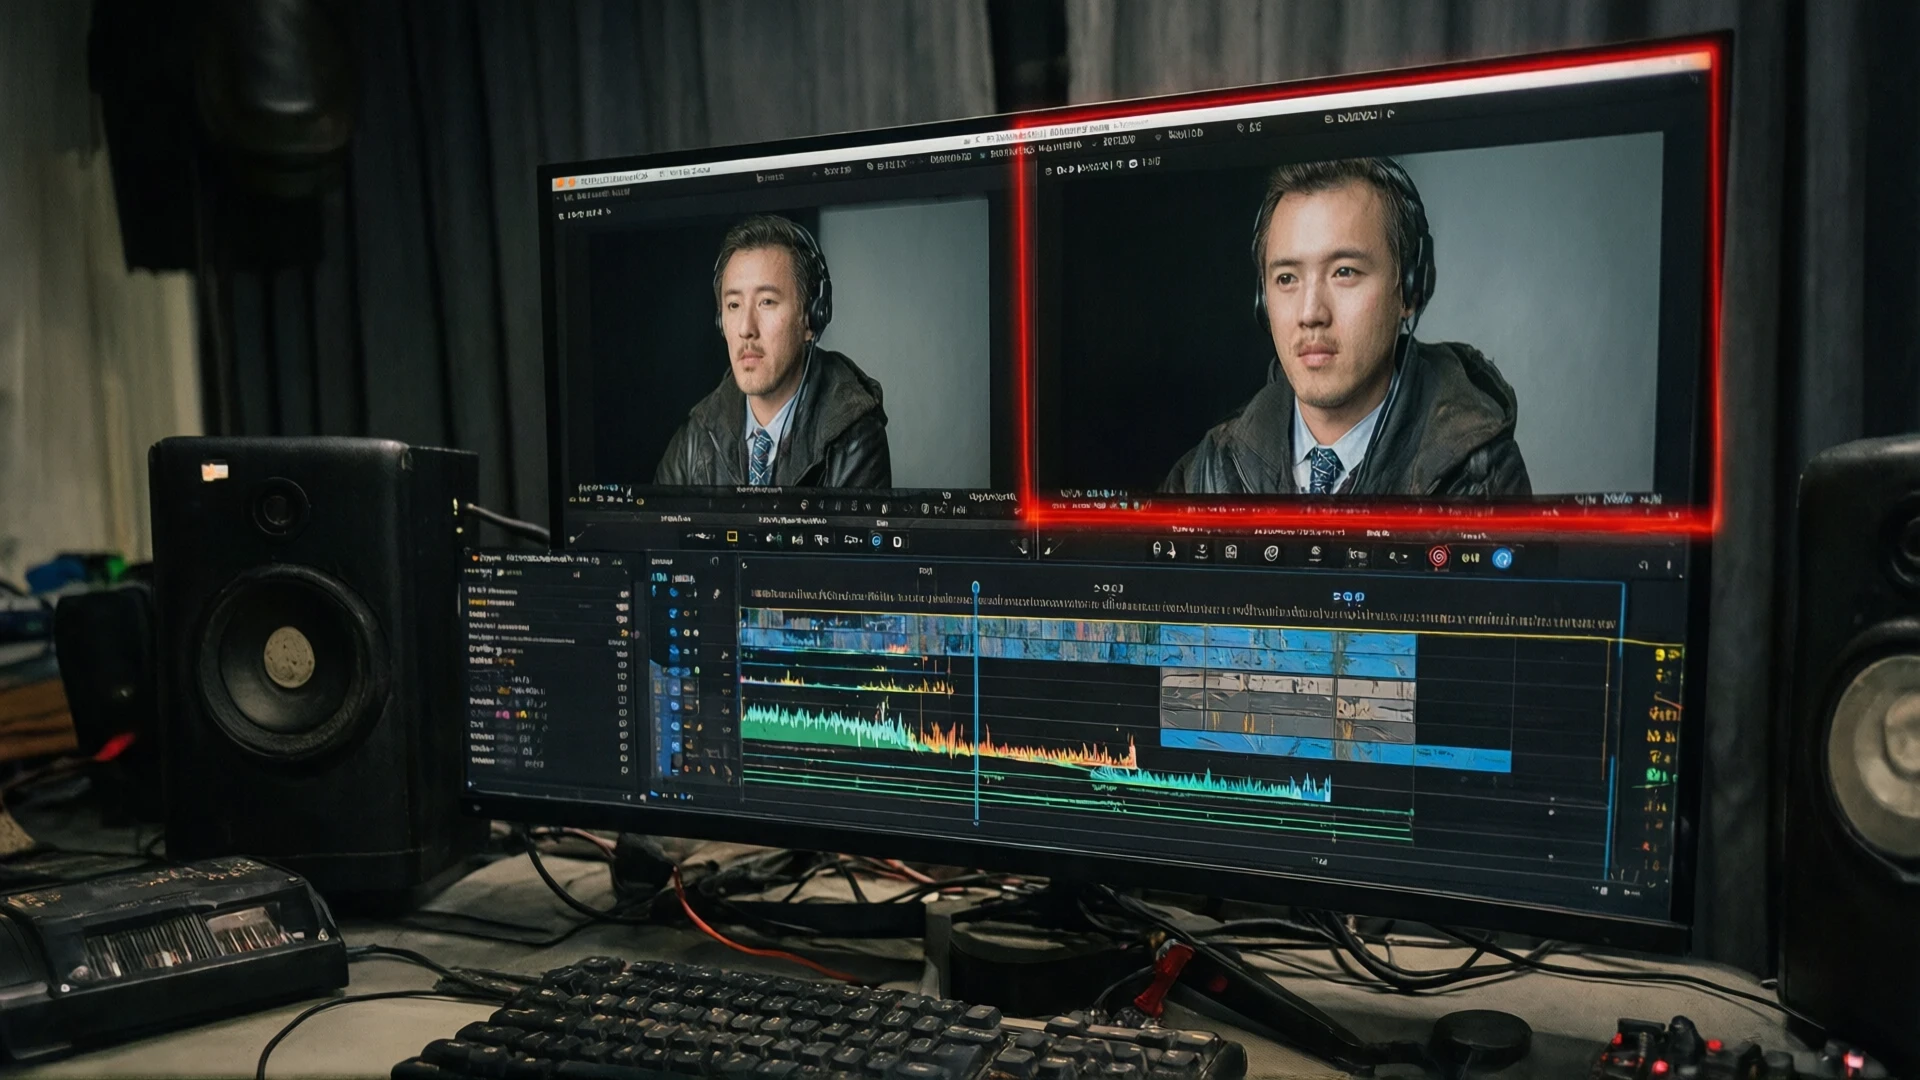Click the at-sign shaped icon in program toolbar

[1271, 553]
